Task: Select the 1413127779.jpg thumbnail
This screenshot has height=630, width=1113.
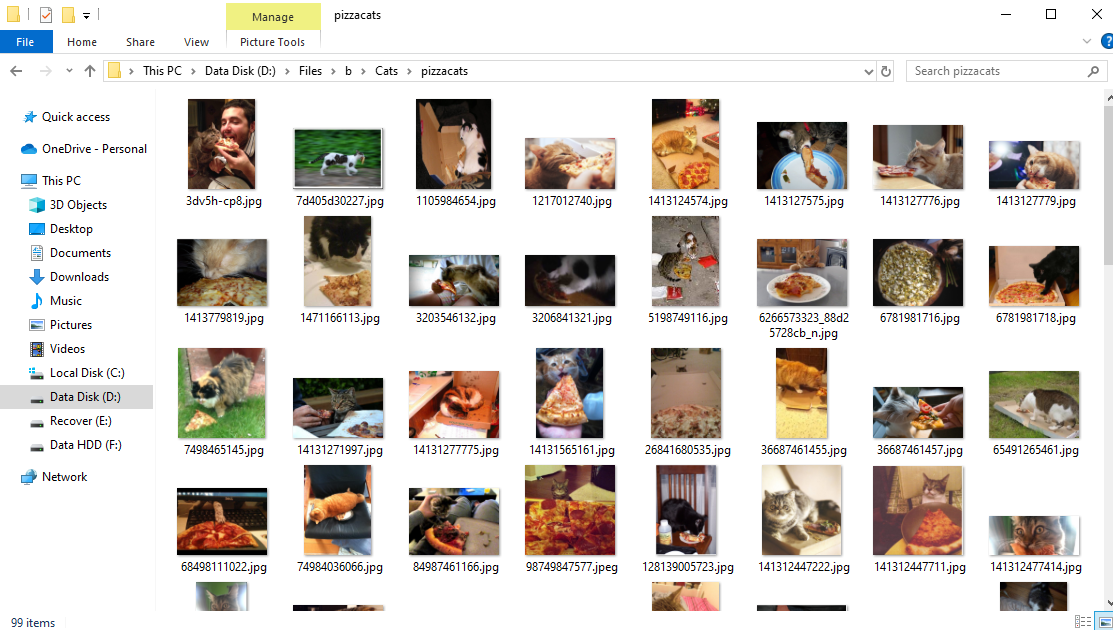Action: (1034, 165)
